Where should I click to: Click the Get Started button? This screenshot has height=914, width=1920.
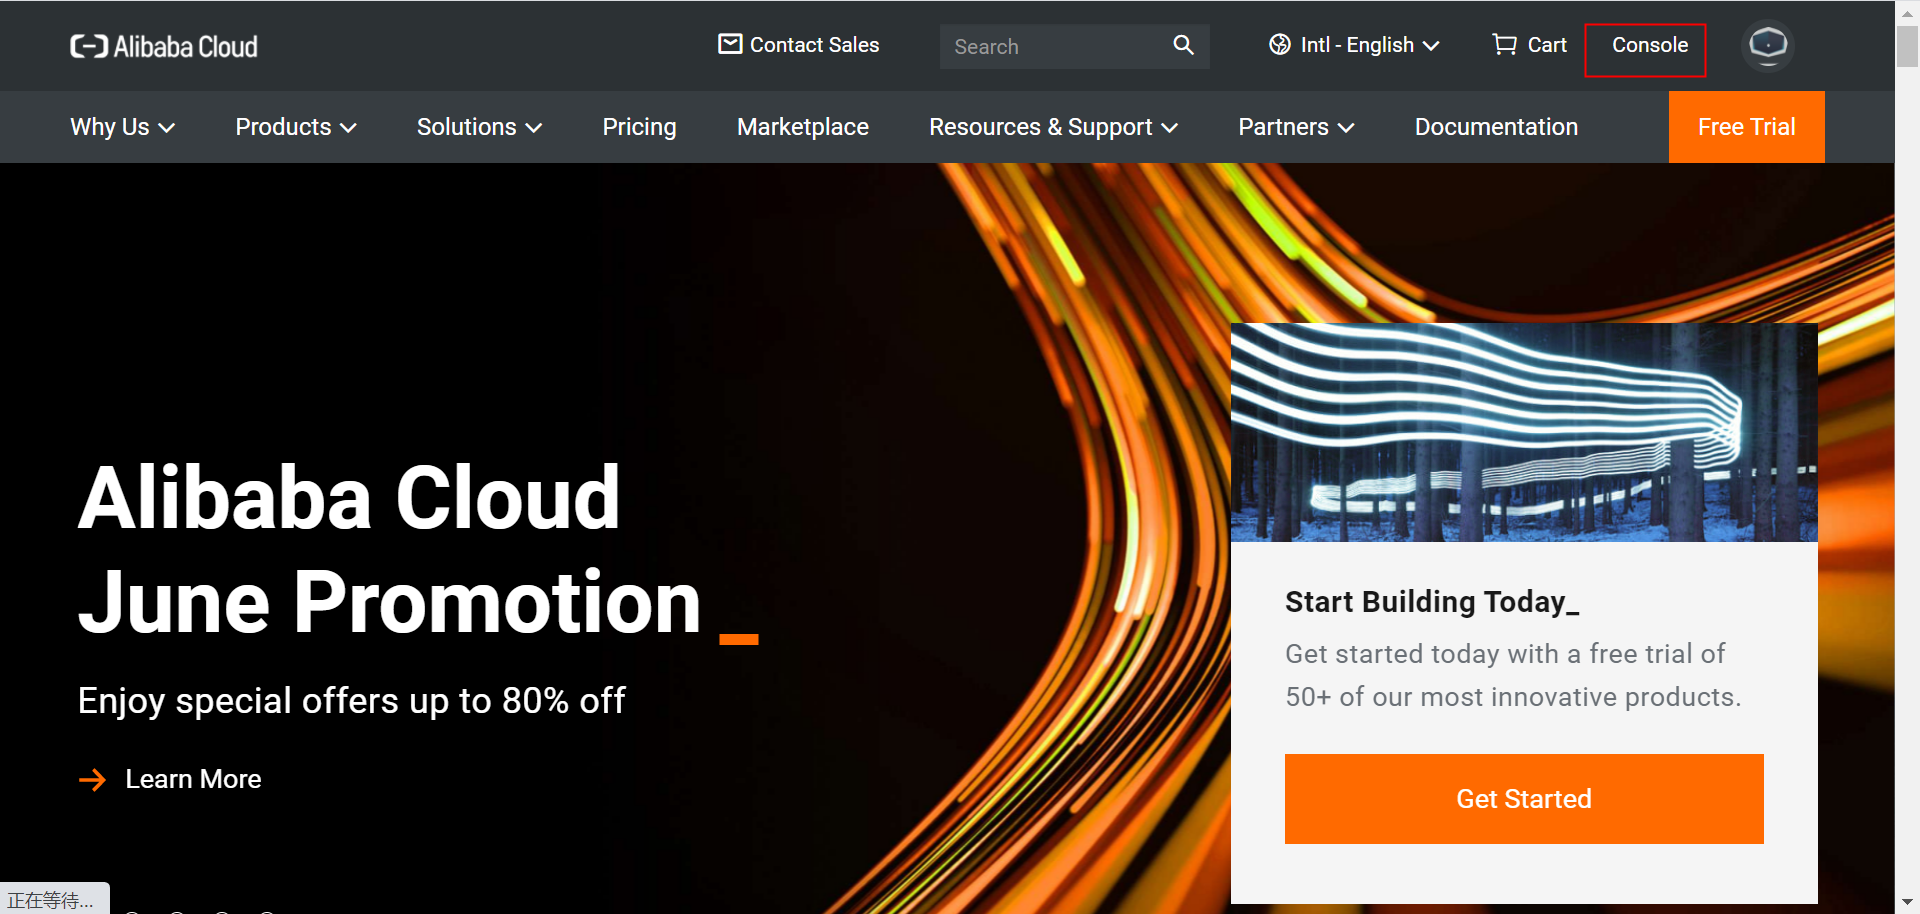point(1524,799)
